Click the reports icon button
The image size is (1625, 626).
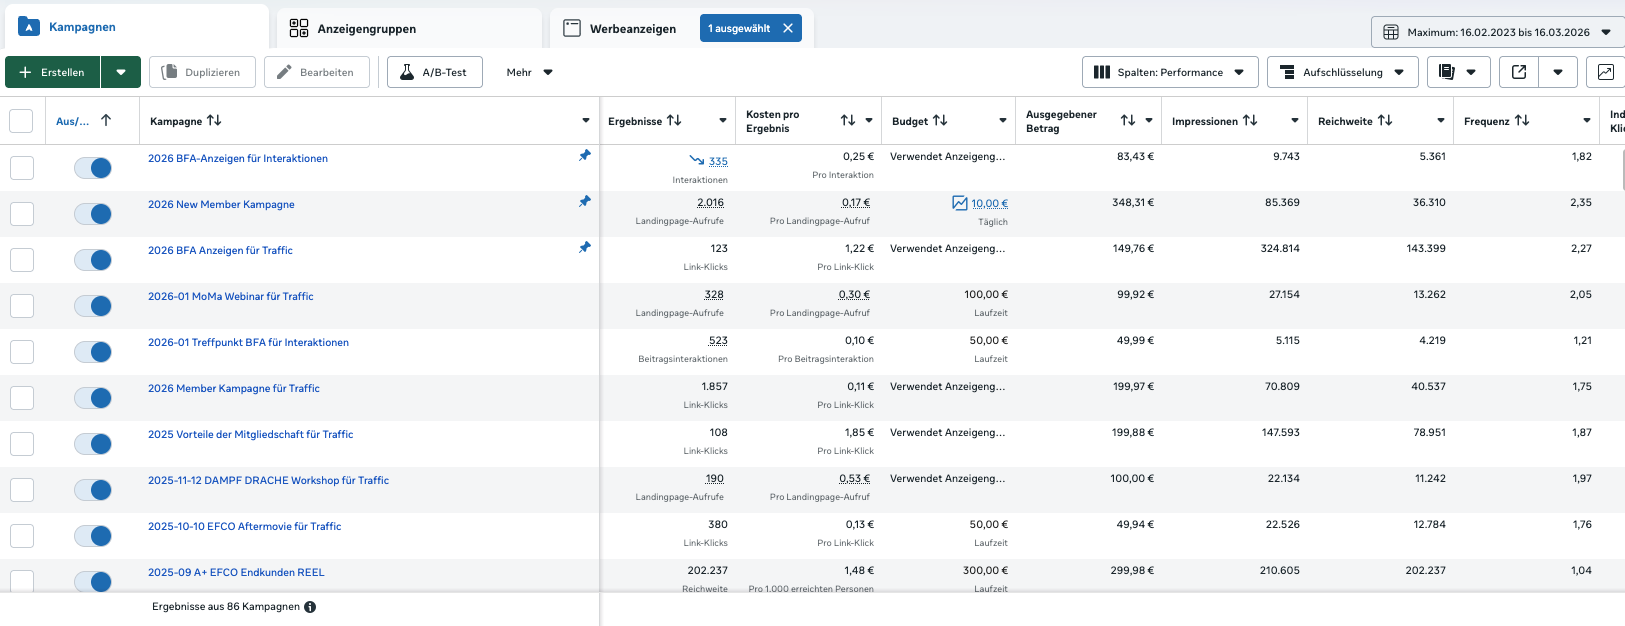(1446, 72)
